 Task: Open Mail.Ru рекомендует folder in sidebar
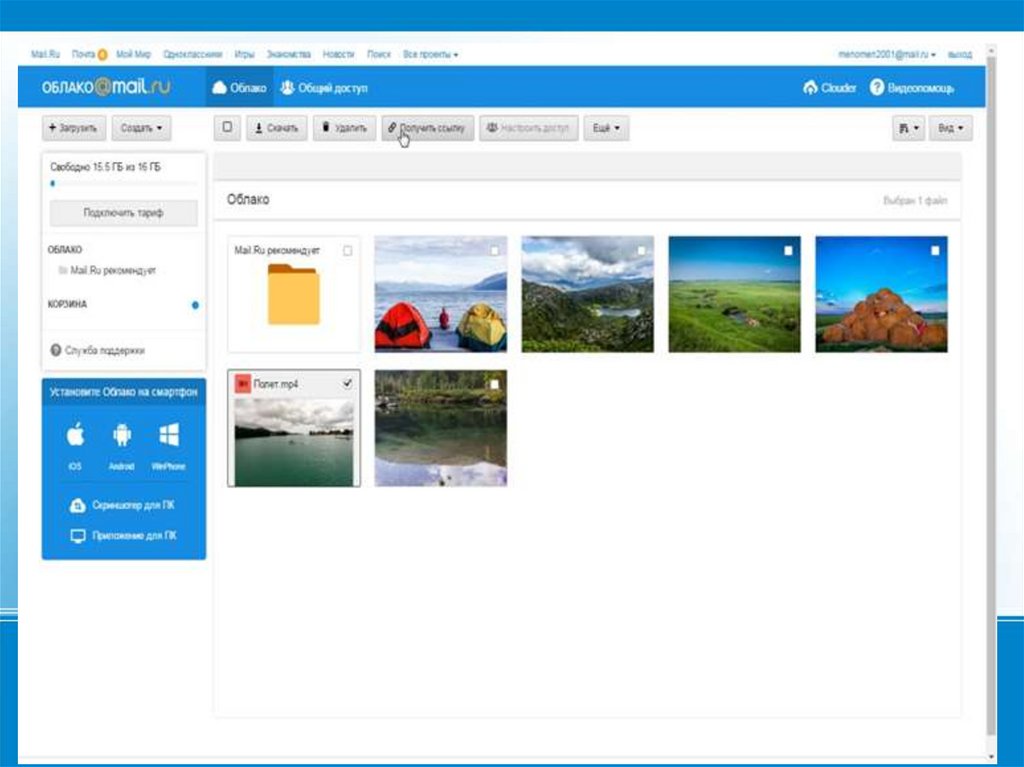(x=107, y=270)
